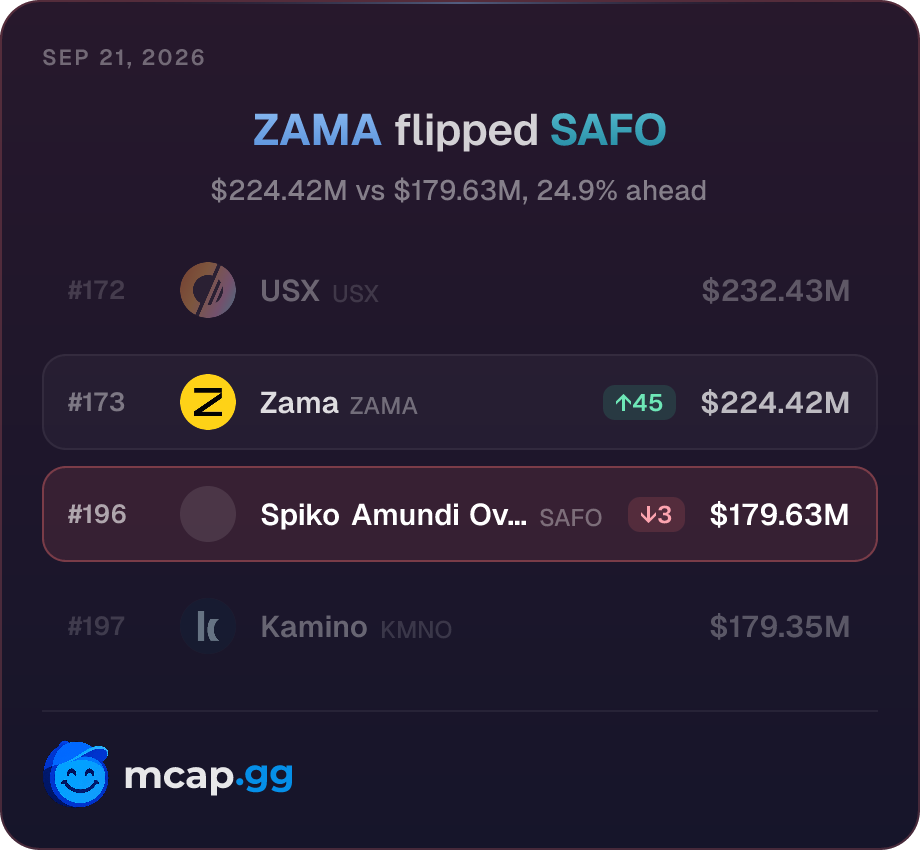
Task: Select the SAFO title text
Action: (x=608, y=130)
